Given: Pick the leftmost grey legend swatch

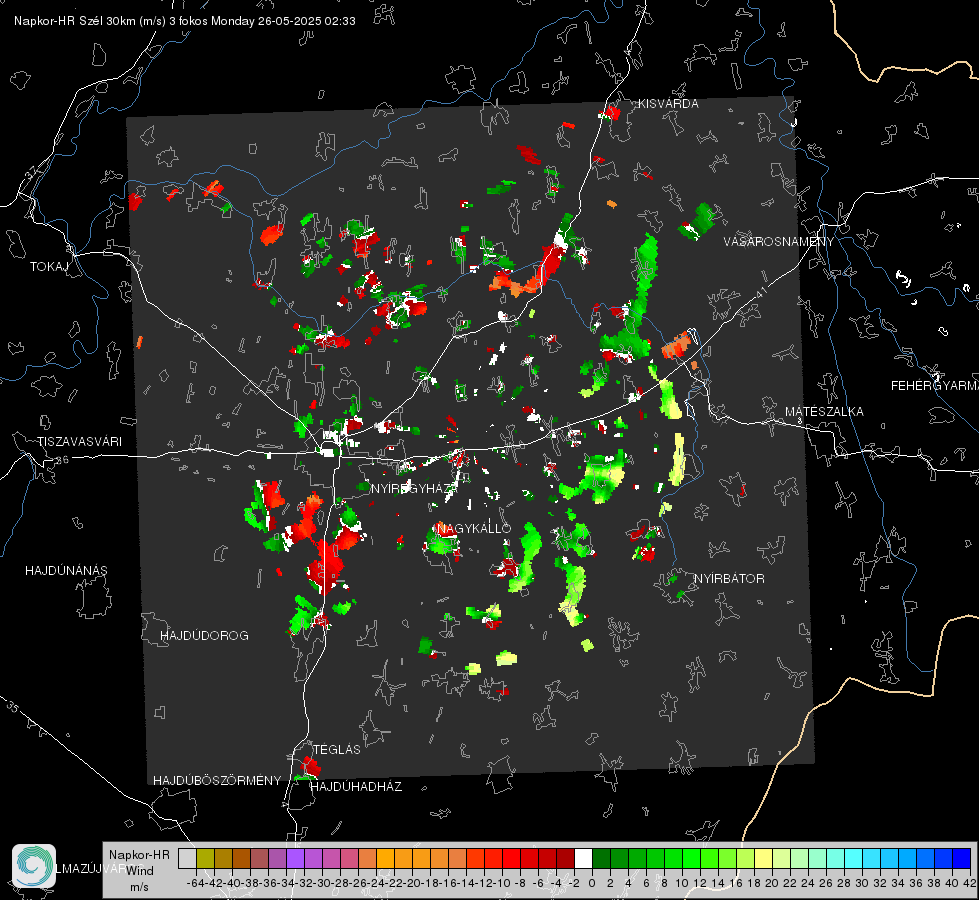Looking at the screenshot, I should point(187,858).
